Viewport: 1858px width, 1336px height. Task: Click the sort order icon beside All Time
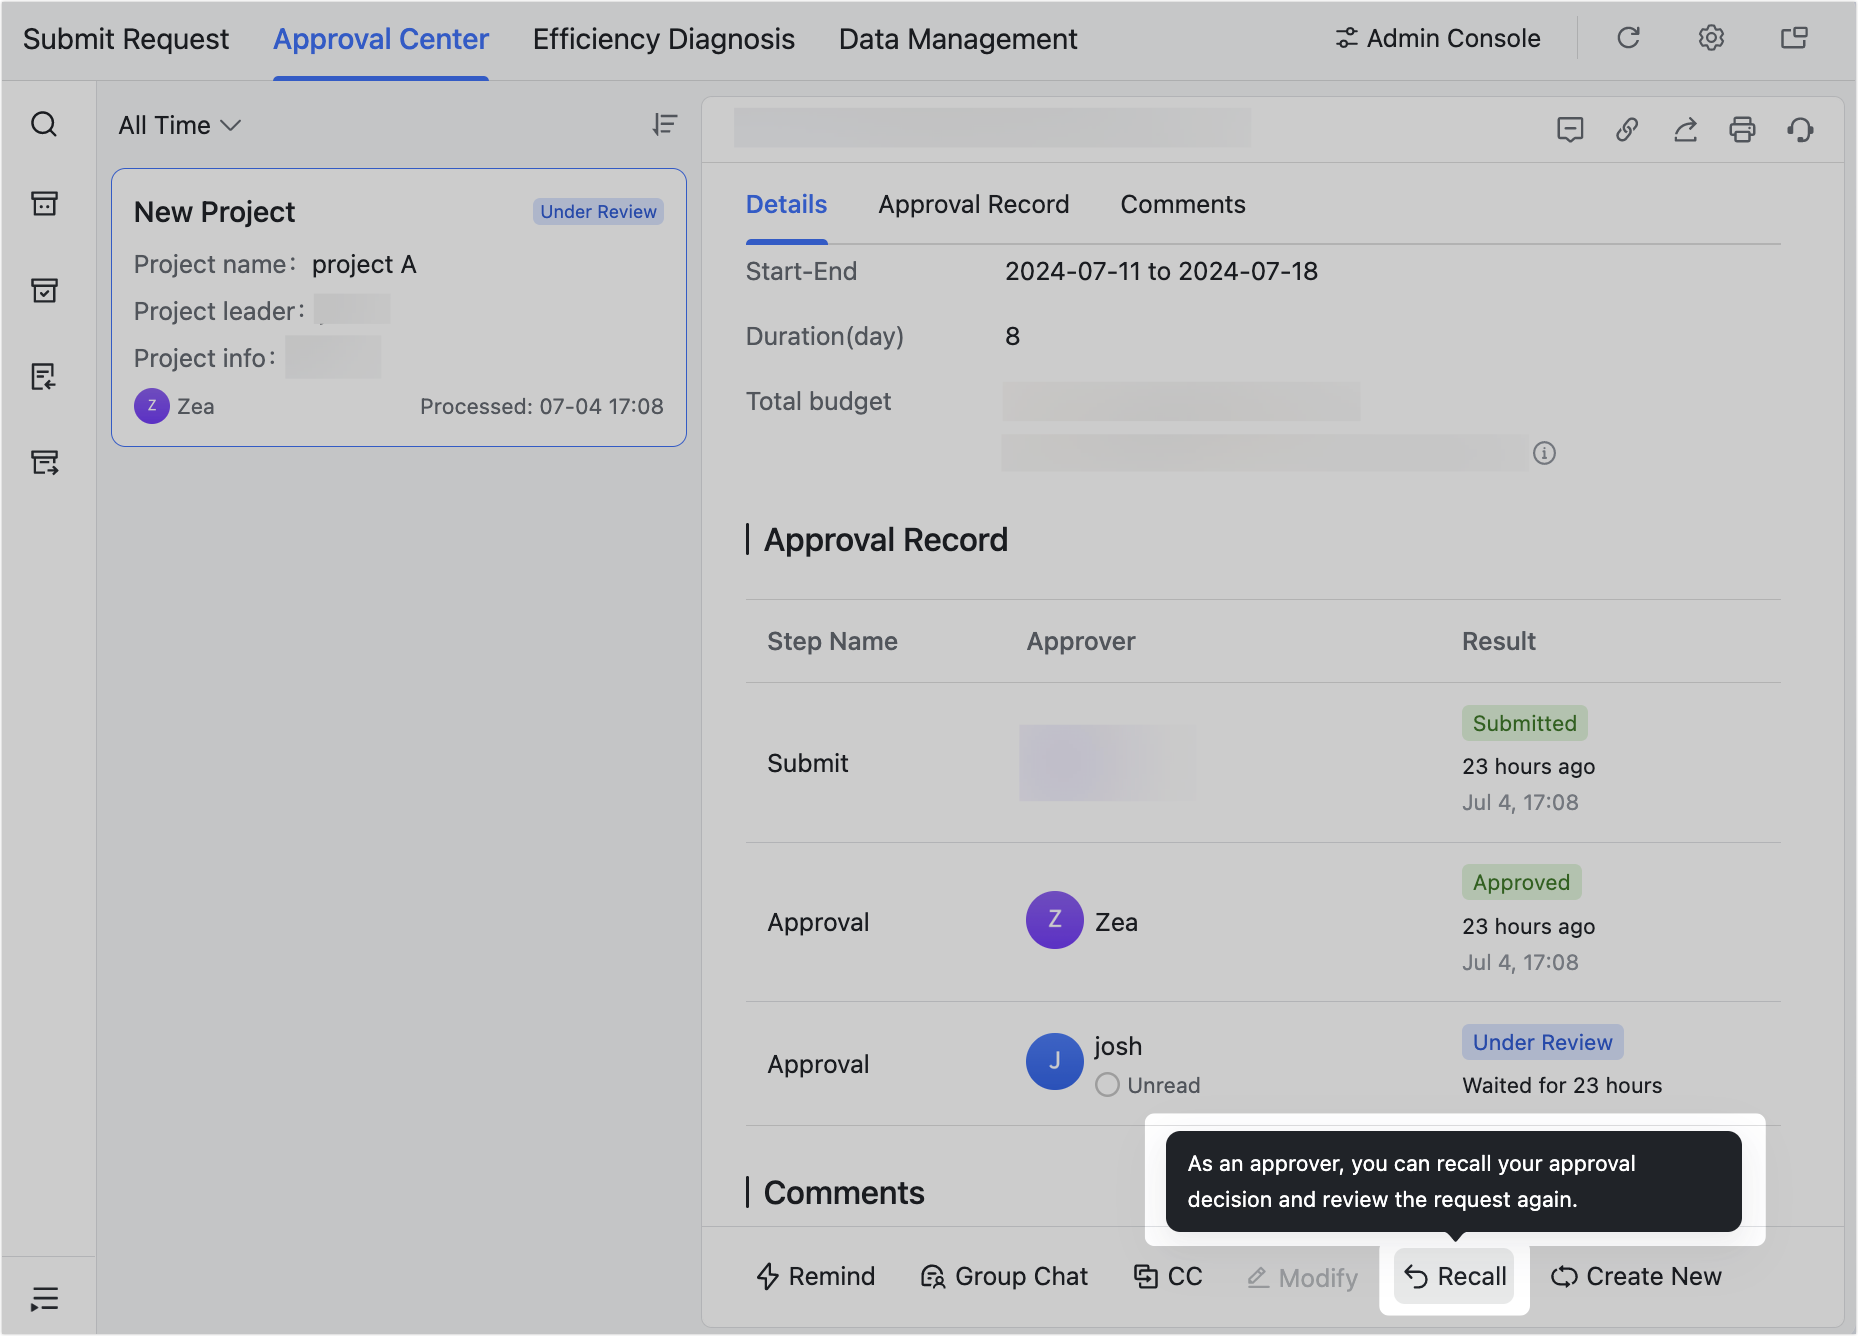tap(665, 124)
